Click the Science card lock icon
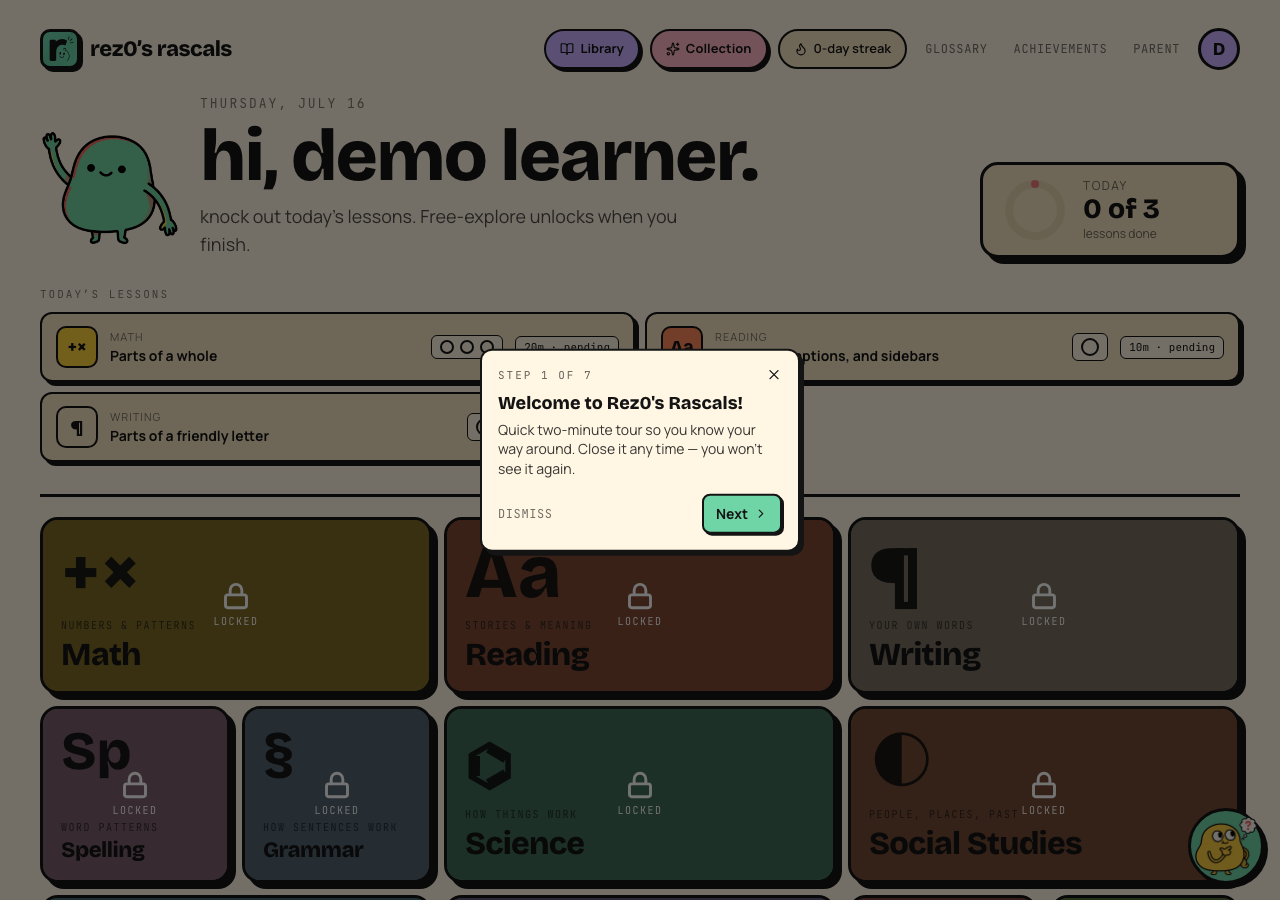 pyautogui.click(x=640, y=786)
